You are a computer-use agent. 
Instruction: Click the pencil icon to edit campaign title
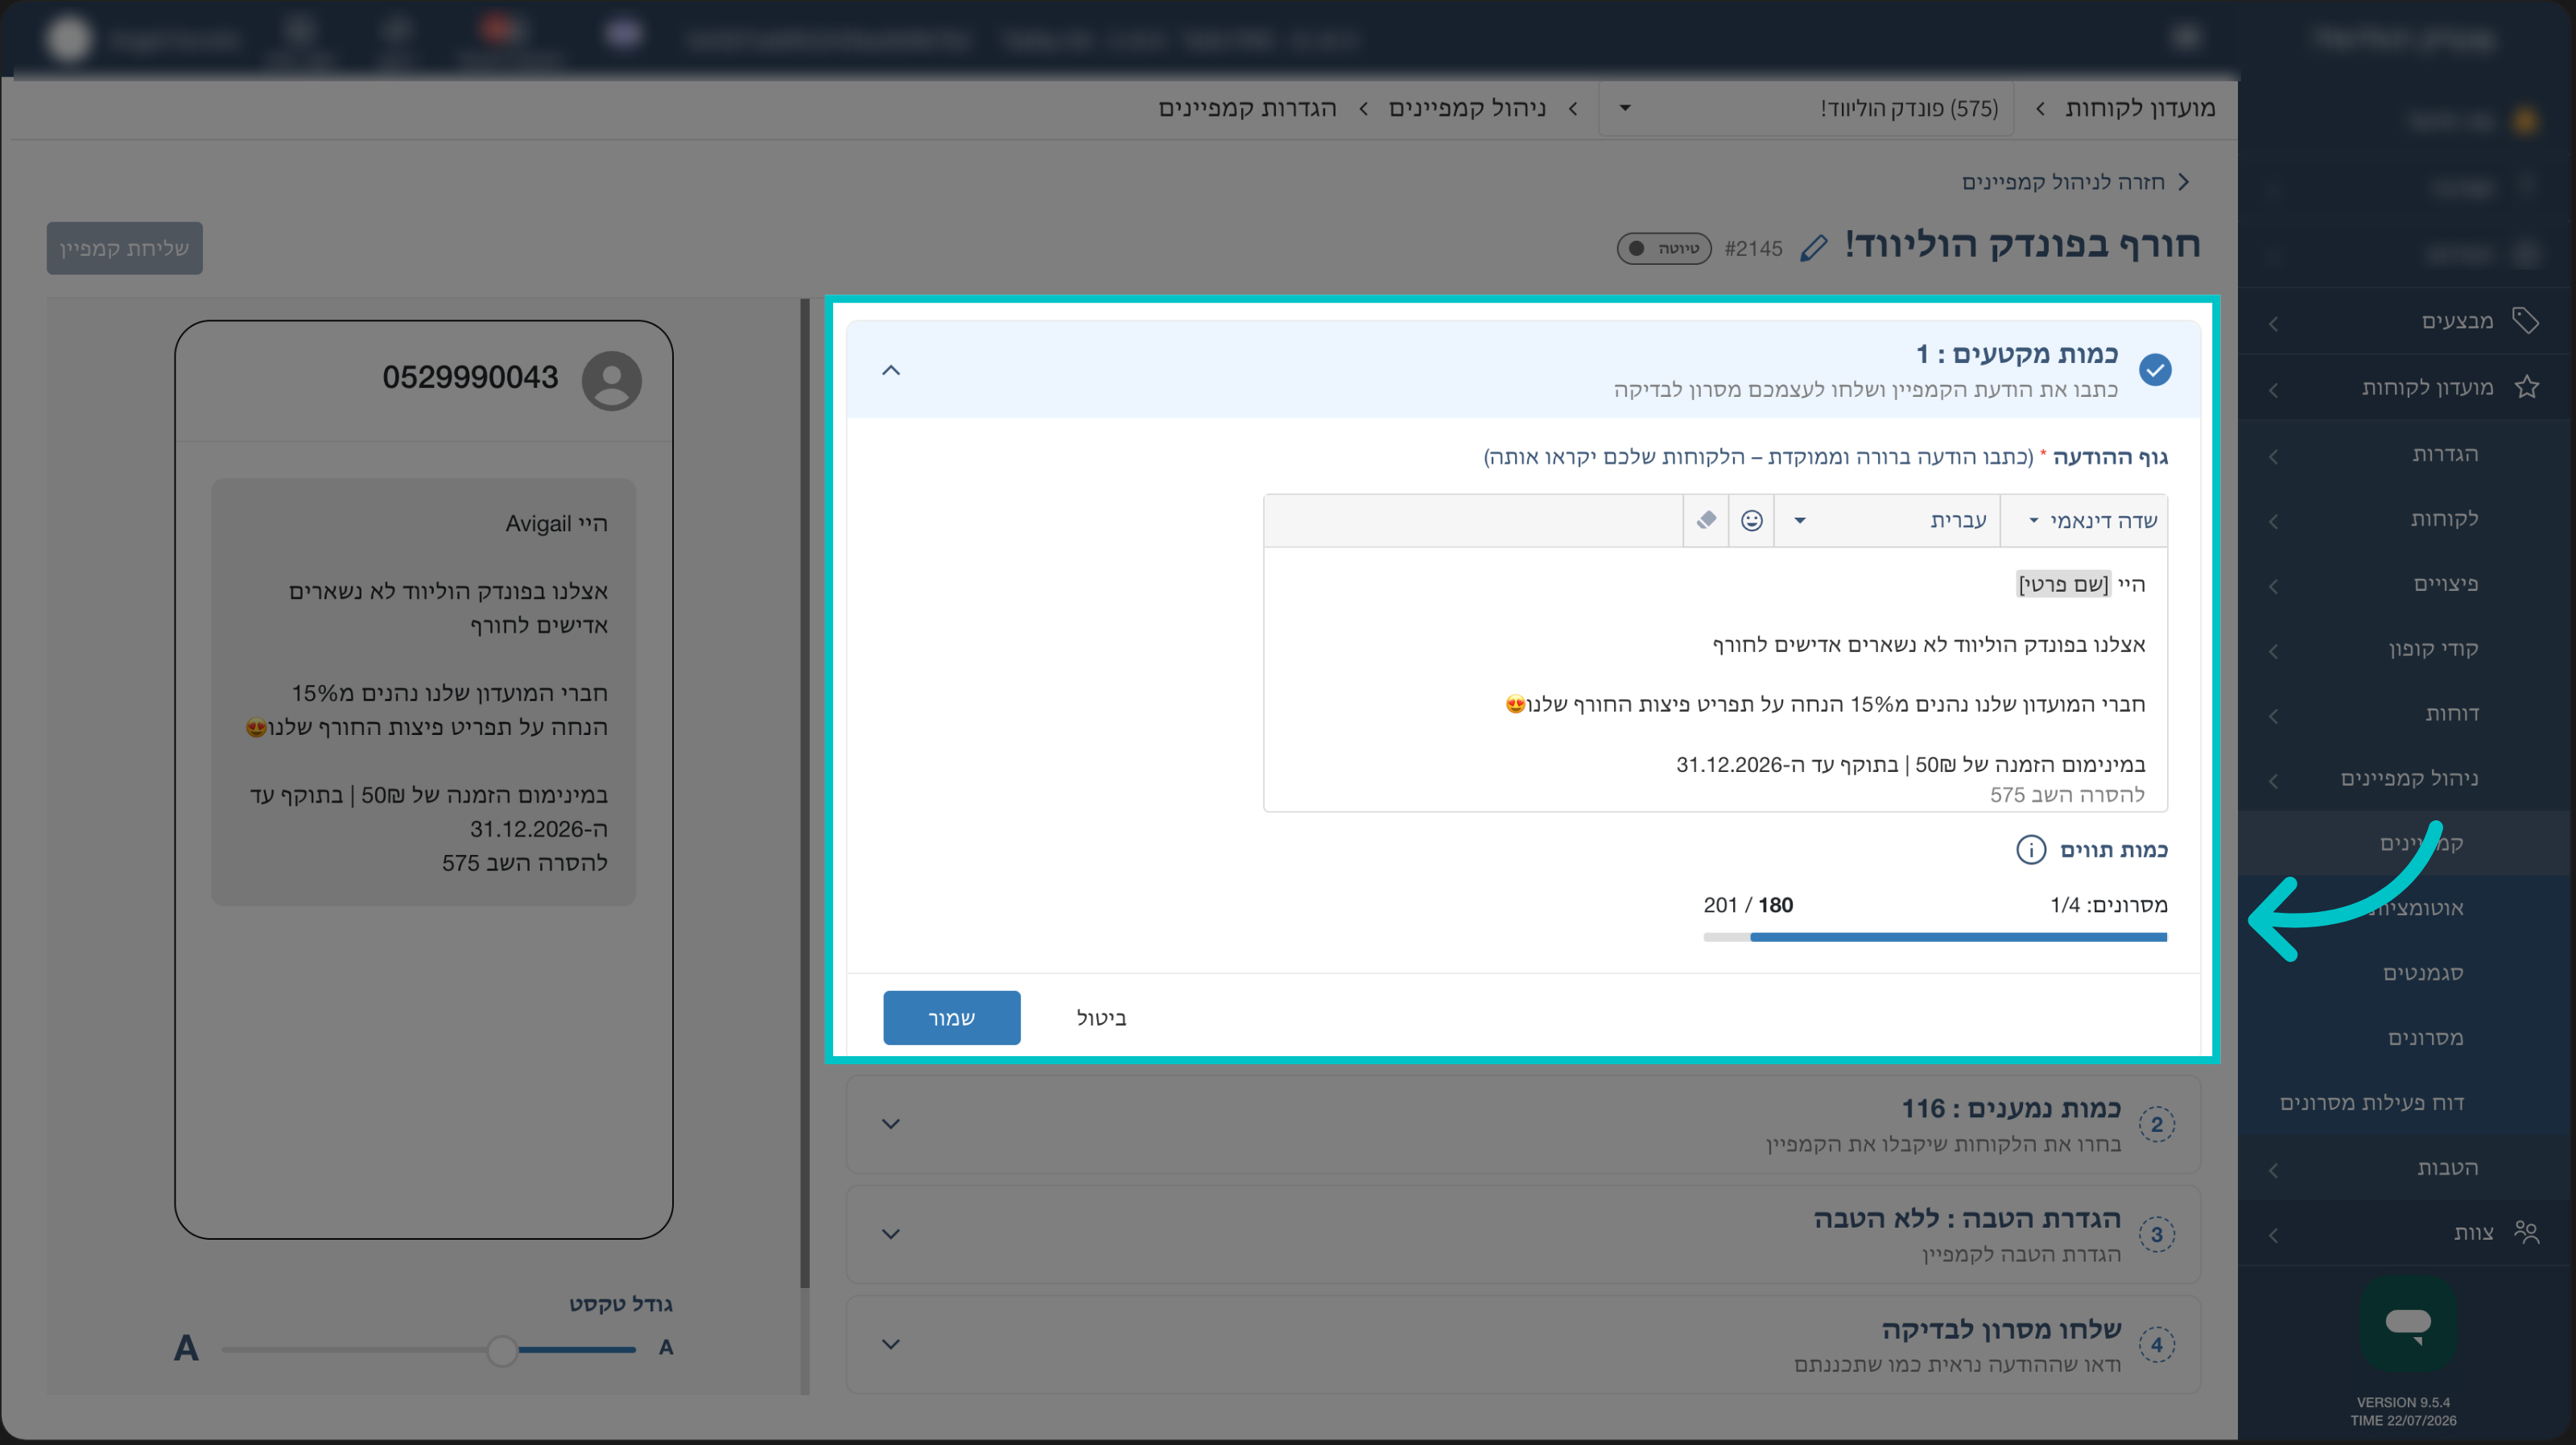click(x=1813, y=247)
